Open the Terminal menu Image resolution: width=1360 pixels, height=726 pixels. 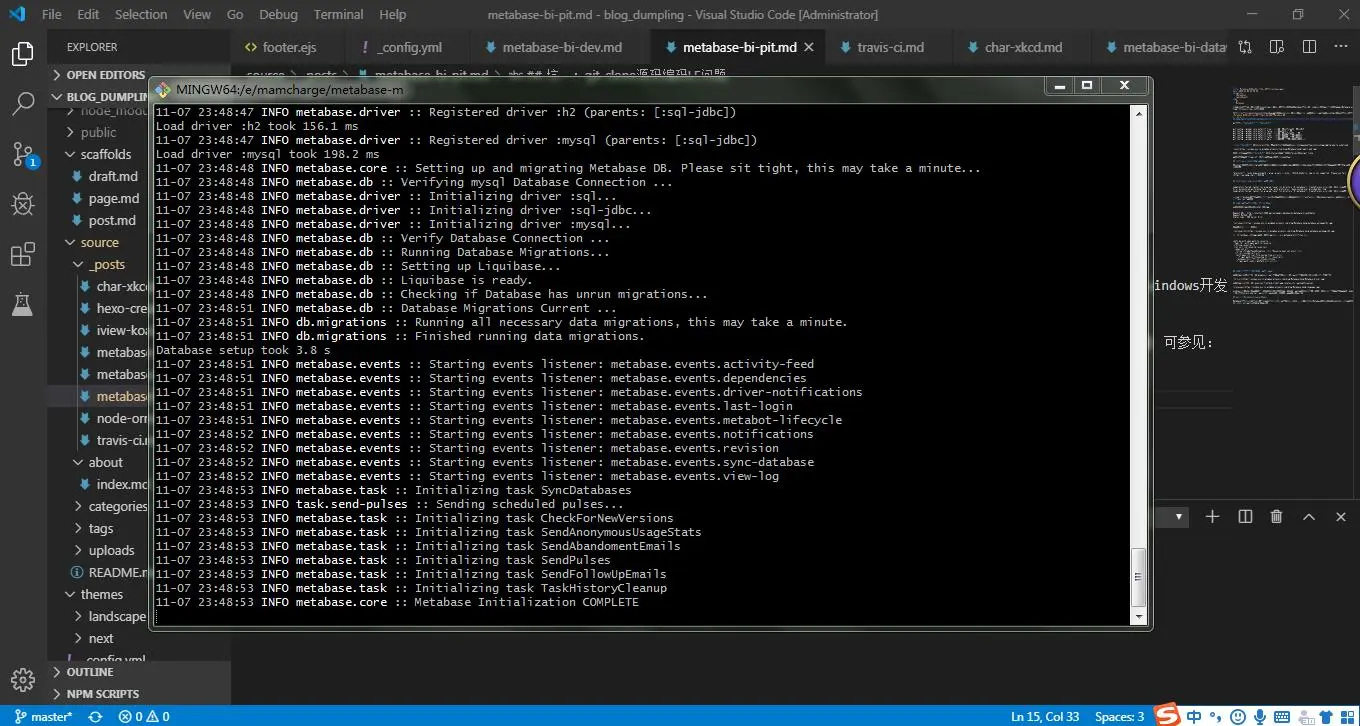pyautogui.click(x=338, y=14)
